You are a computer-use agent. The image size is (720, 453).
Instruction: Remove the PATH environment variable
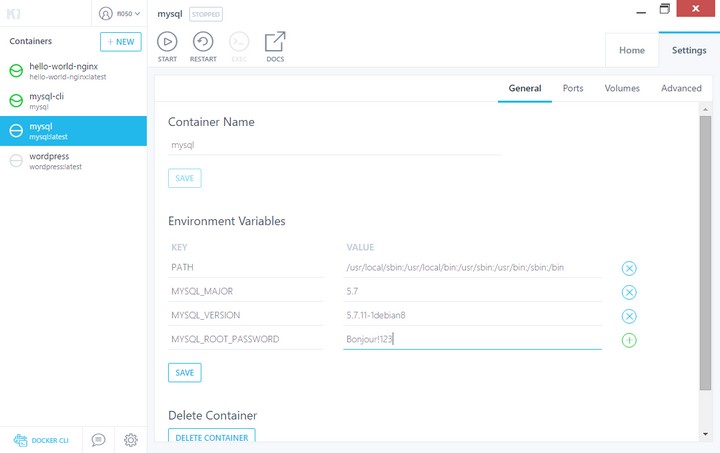[x=629, y=268]
